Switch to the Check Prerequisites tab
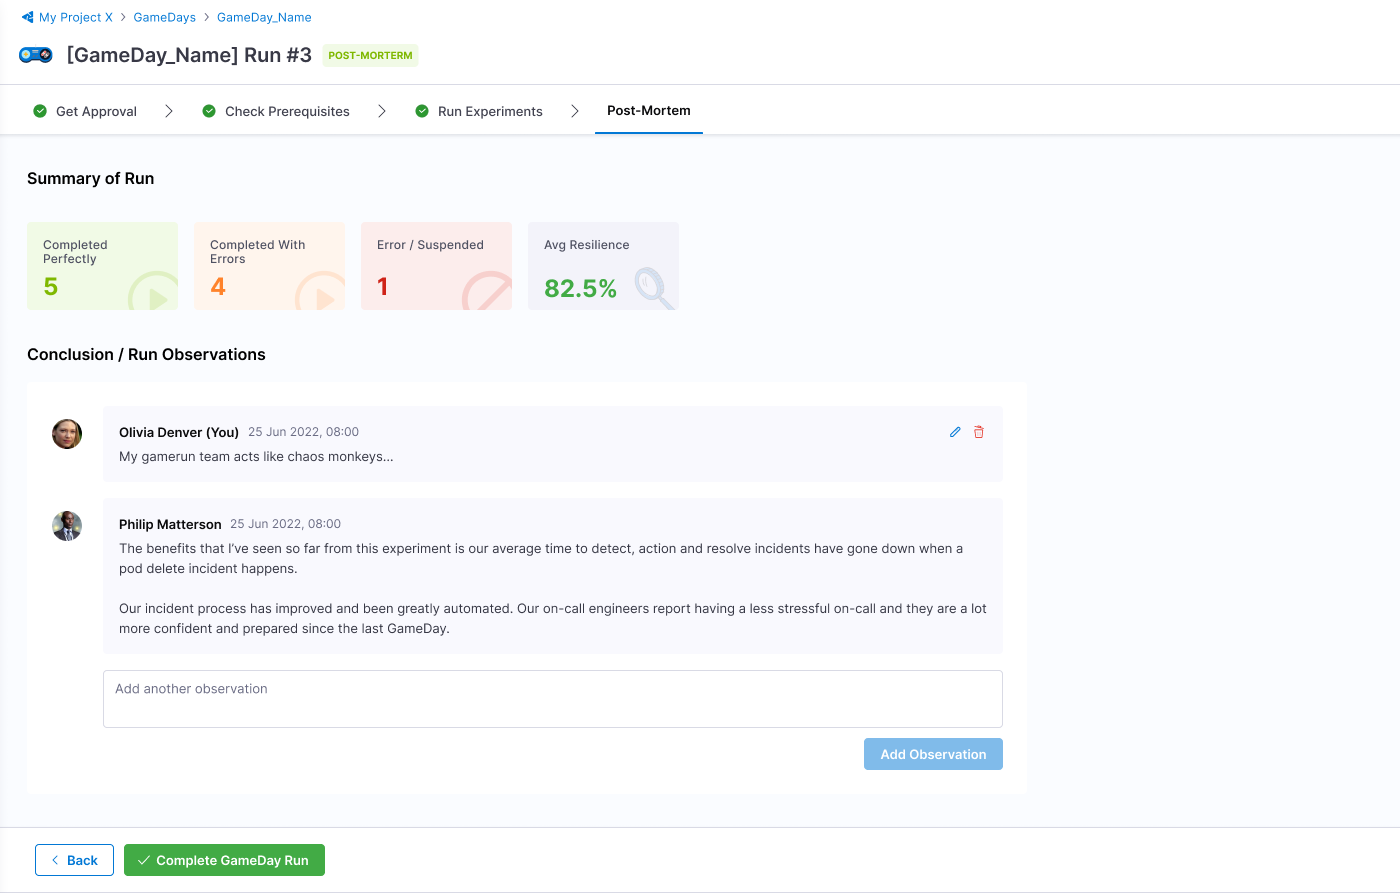 [x=287, y=111]
